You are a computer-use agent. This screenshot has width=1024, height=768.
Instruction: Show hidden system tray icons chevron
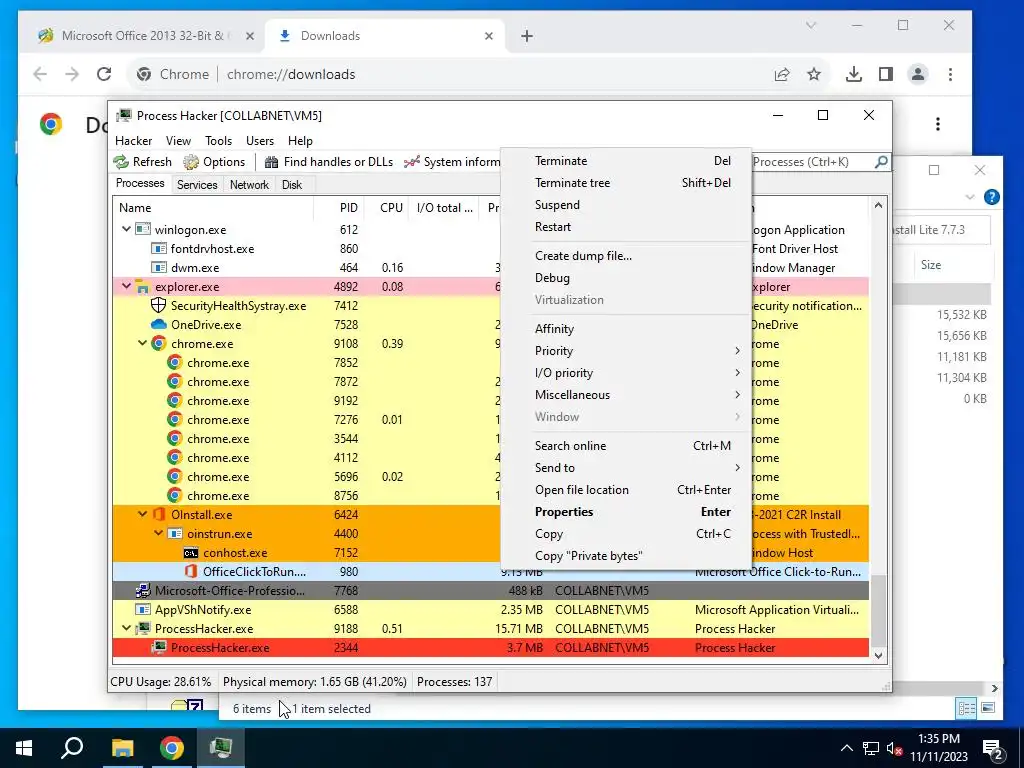coord(846,748)
